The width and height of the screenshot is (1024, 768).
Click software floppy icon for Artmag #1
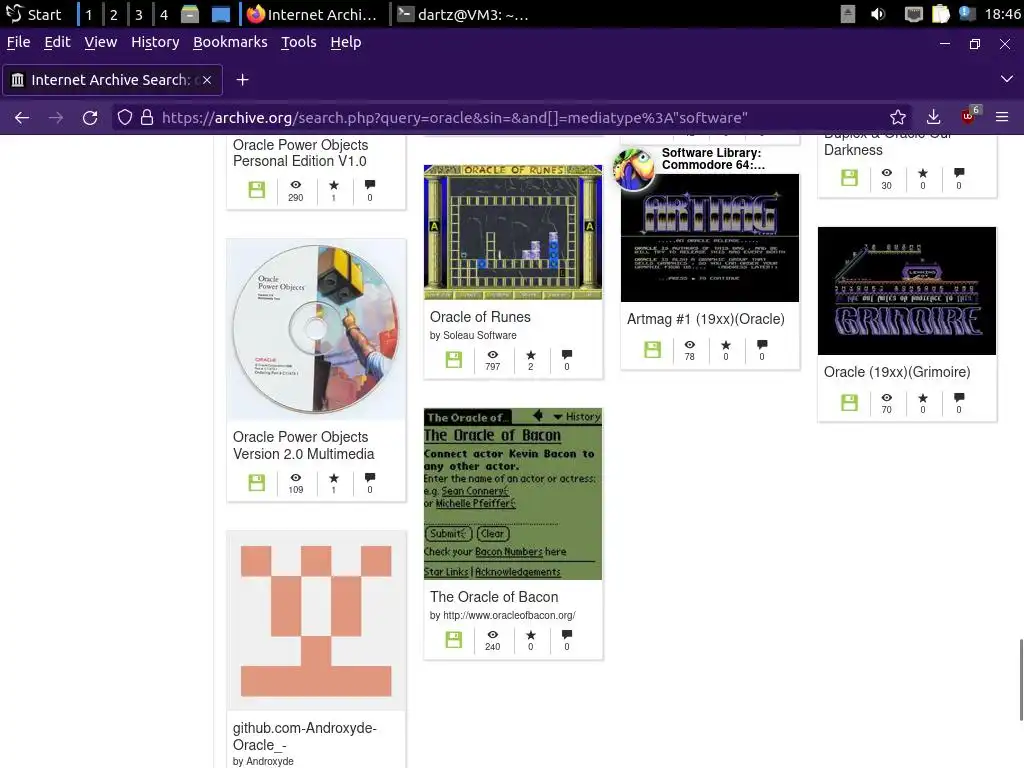[652, 349]
